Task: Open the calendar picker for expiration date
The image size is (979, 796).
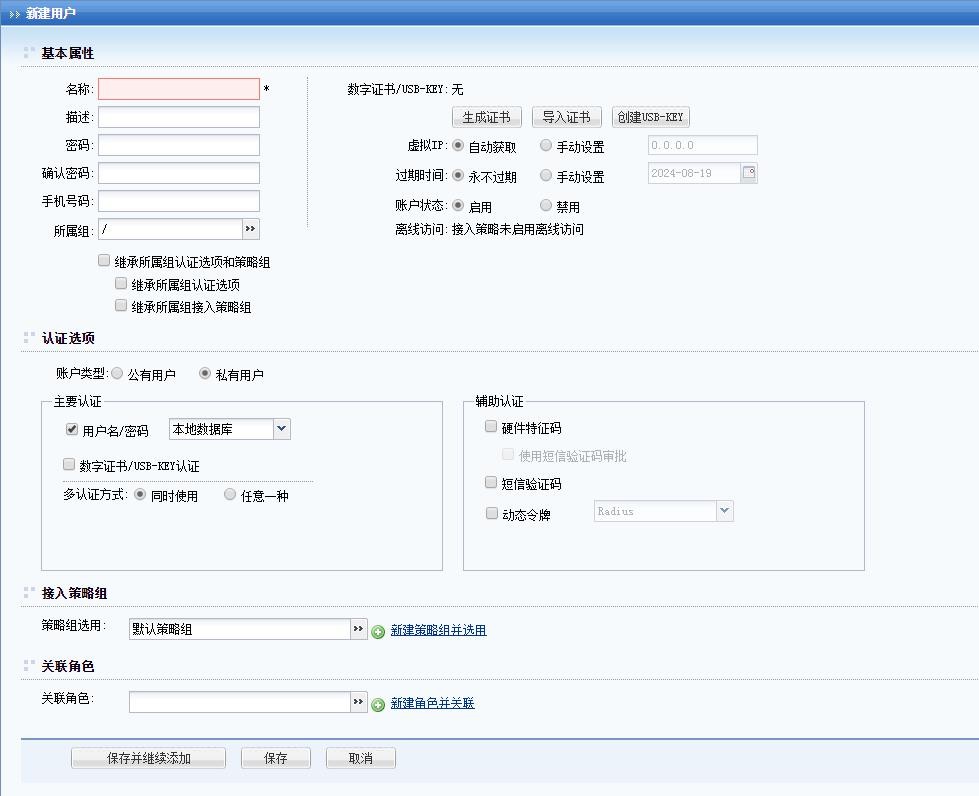Action: (749, 173)
